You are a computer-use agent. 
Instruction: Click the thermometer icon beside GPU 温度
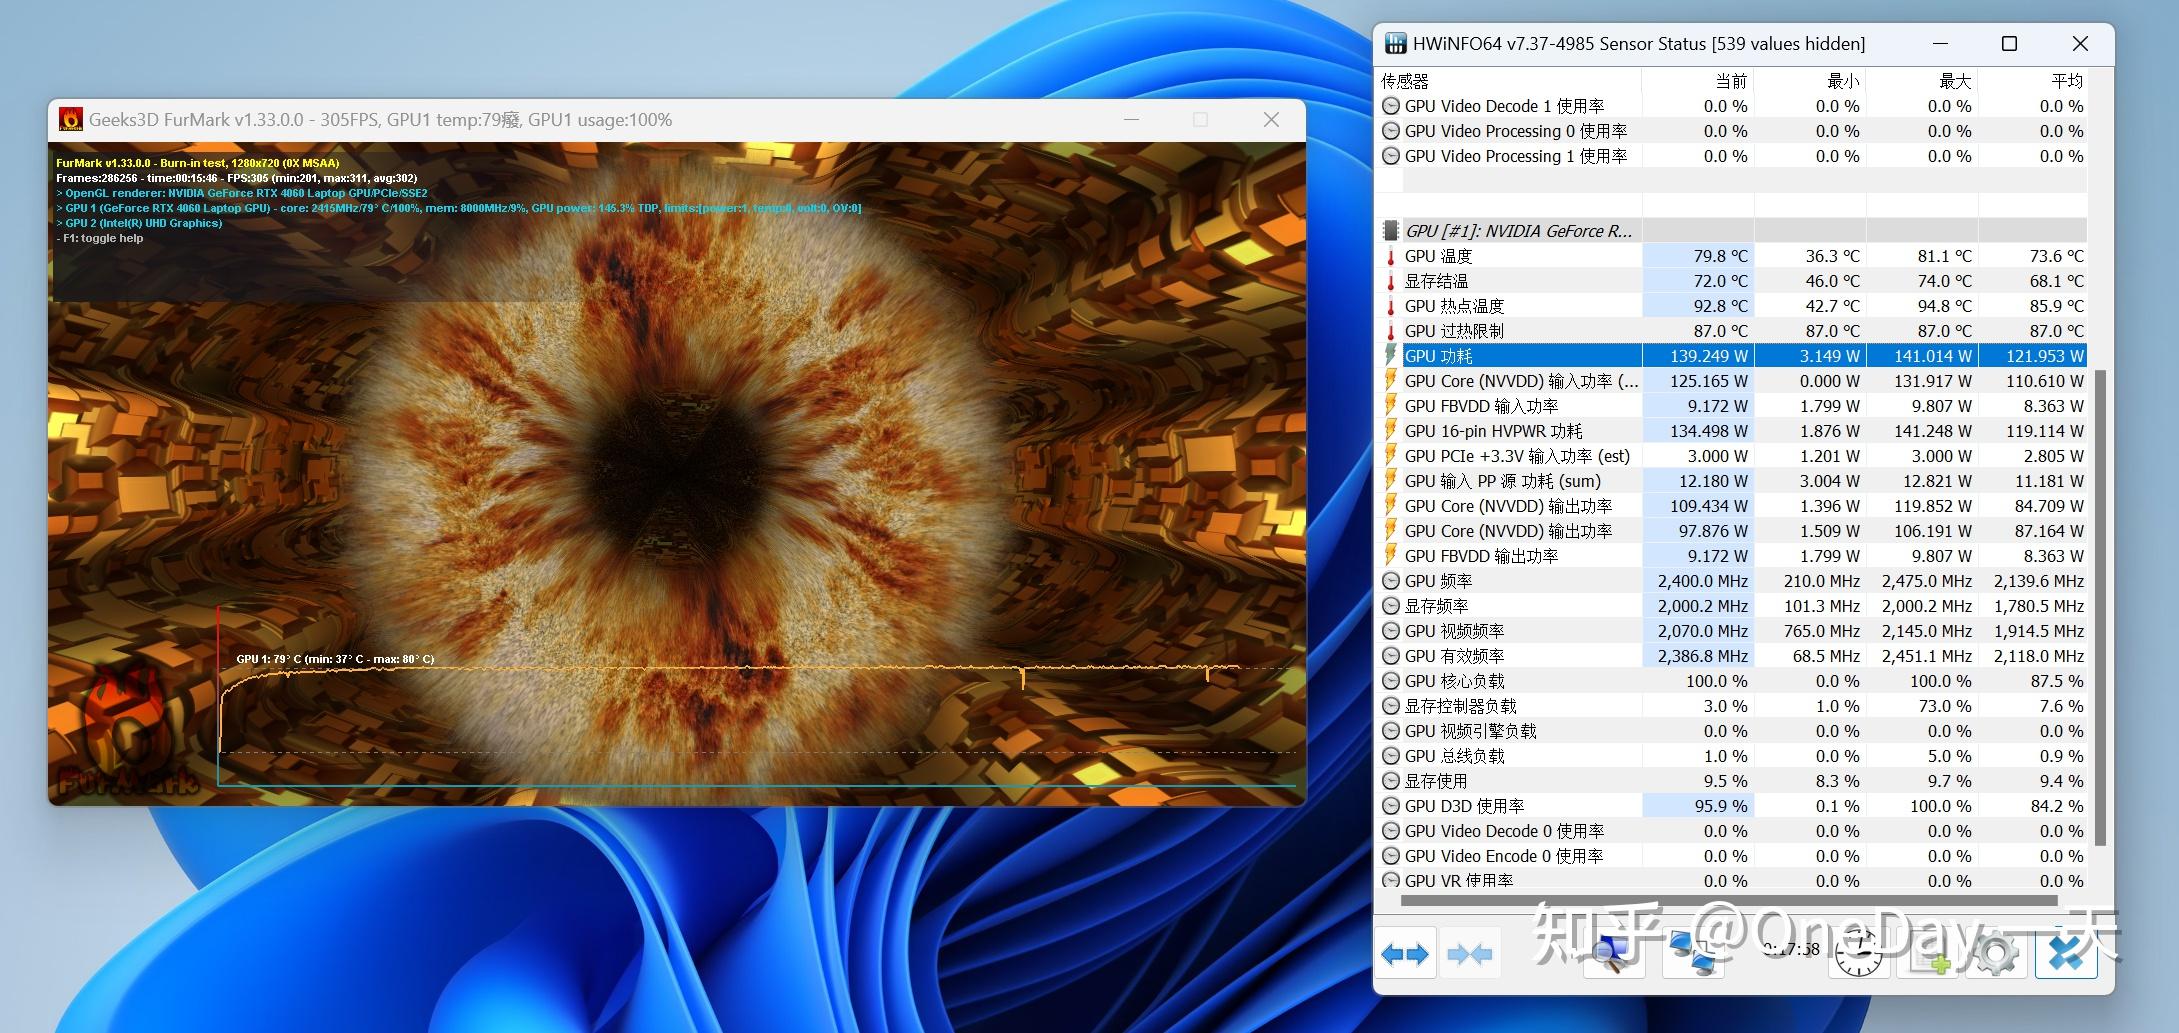[1391, 255]
